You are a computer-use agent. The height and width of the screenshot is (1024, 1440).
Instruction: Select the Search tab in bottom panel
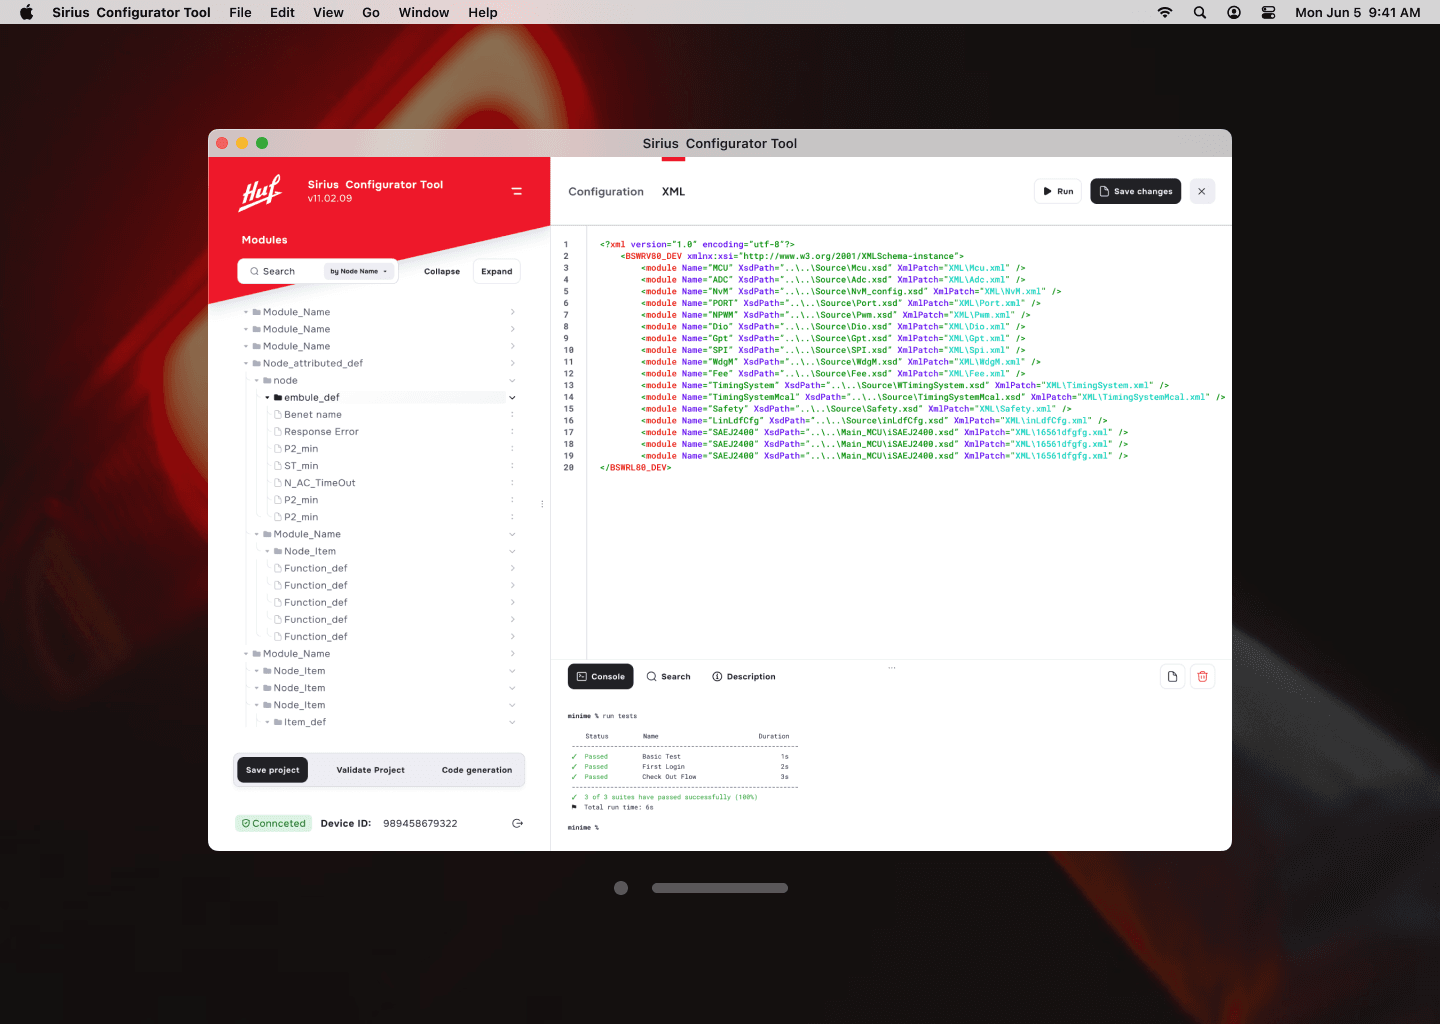click(x=668, y=677)
